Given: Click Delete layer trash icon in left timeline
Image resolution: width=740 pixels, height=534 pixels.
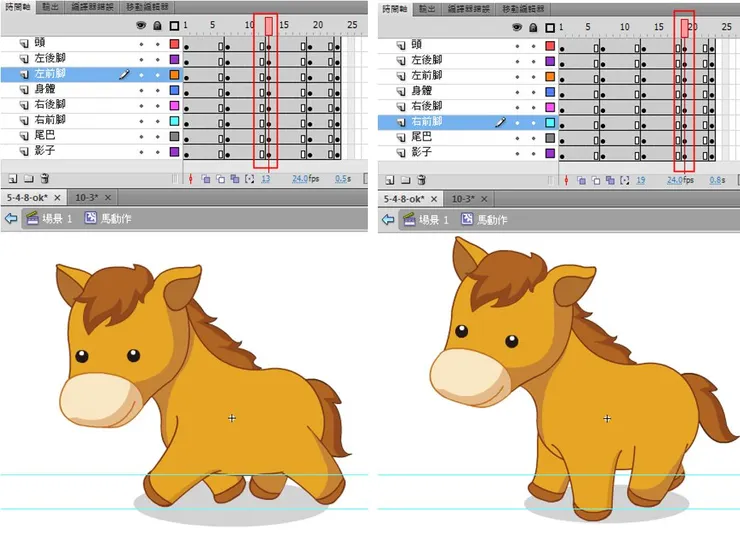Looking at the screenshot, I should [x=44, y=178].
